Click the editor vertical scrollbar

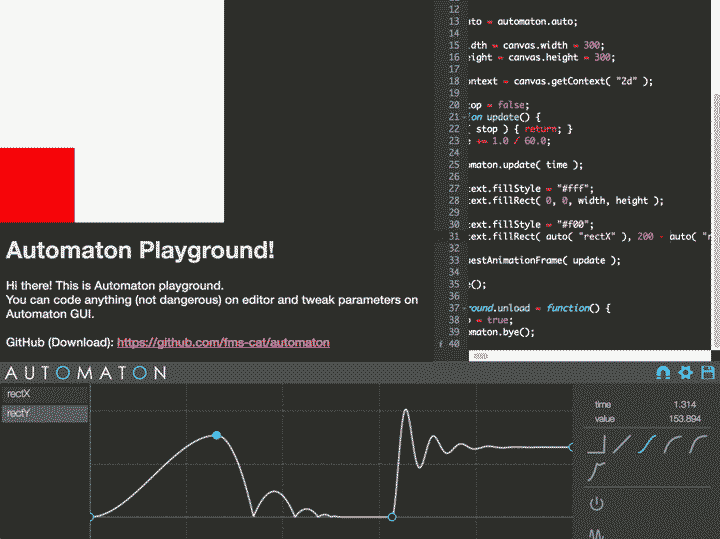(715, 220)
